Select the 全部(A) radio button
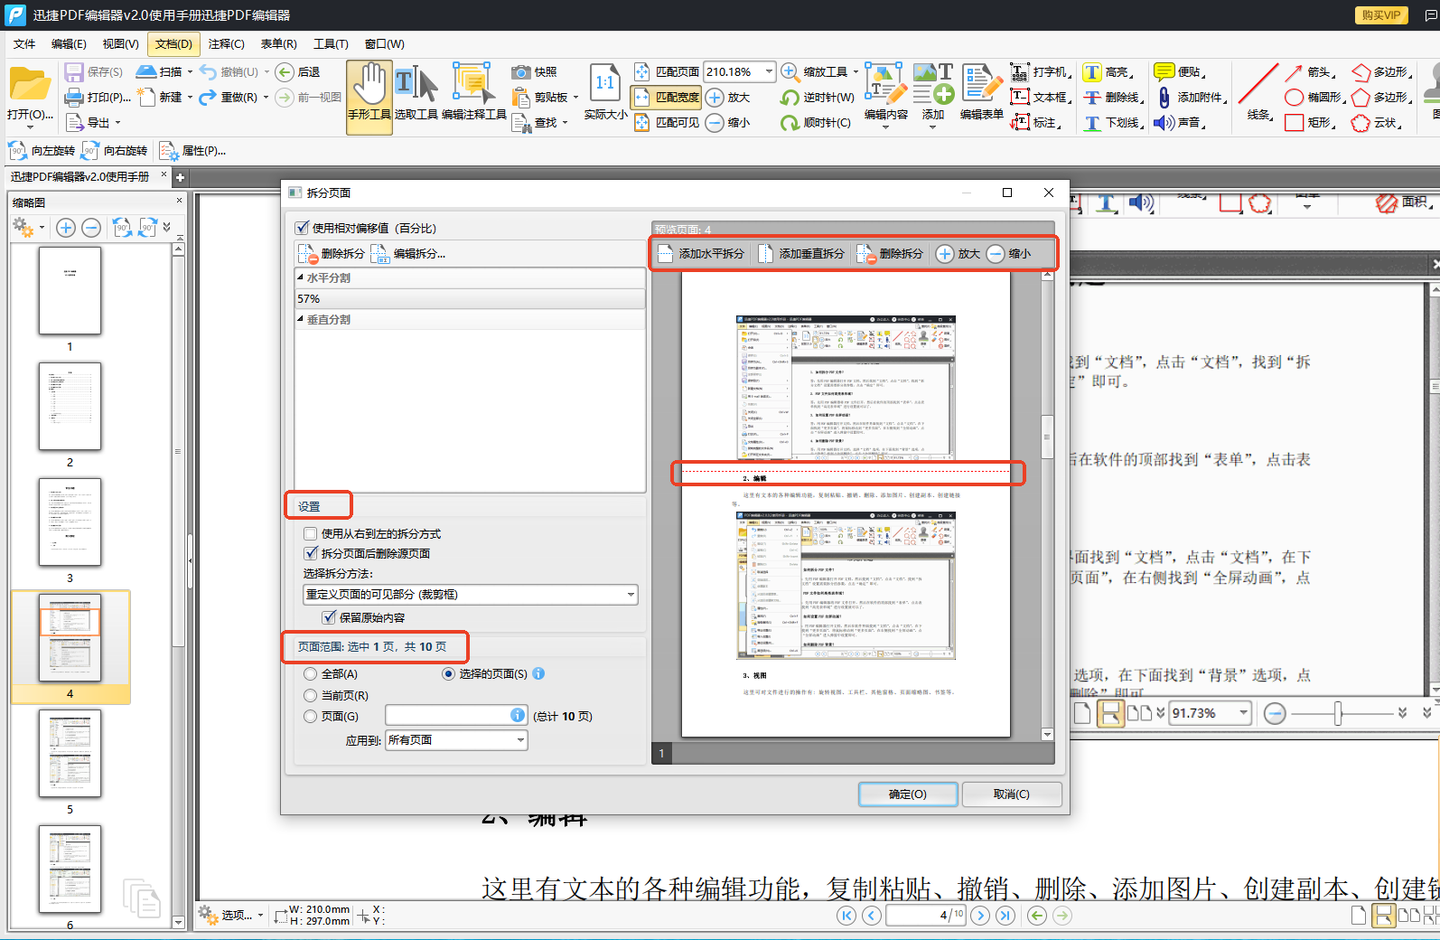This screenshot has width=1440, height=940. [x=311, y=674]
